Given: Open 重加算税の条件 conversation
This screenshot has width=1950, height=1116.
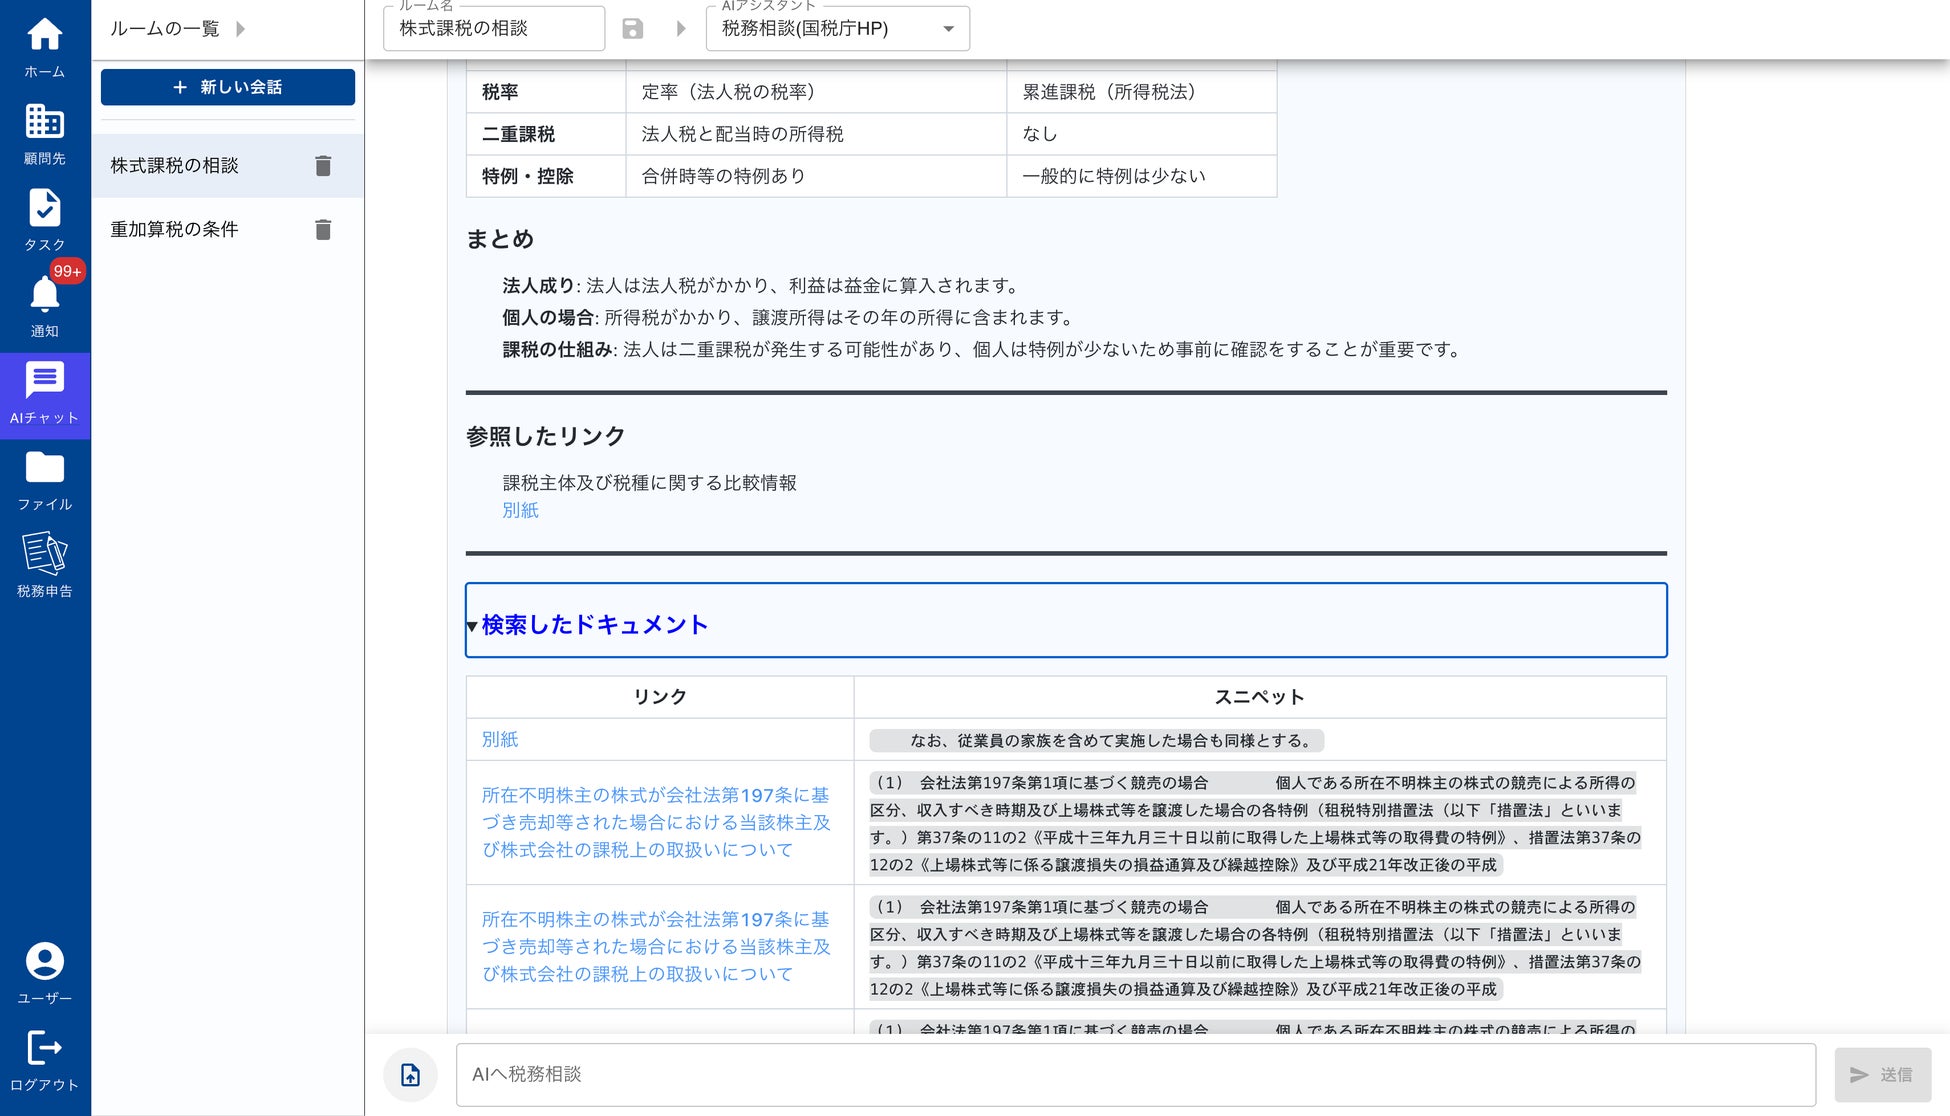Looking at the screenshot, I should tap(228, 230).
